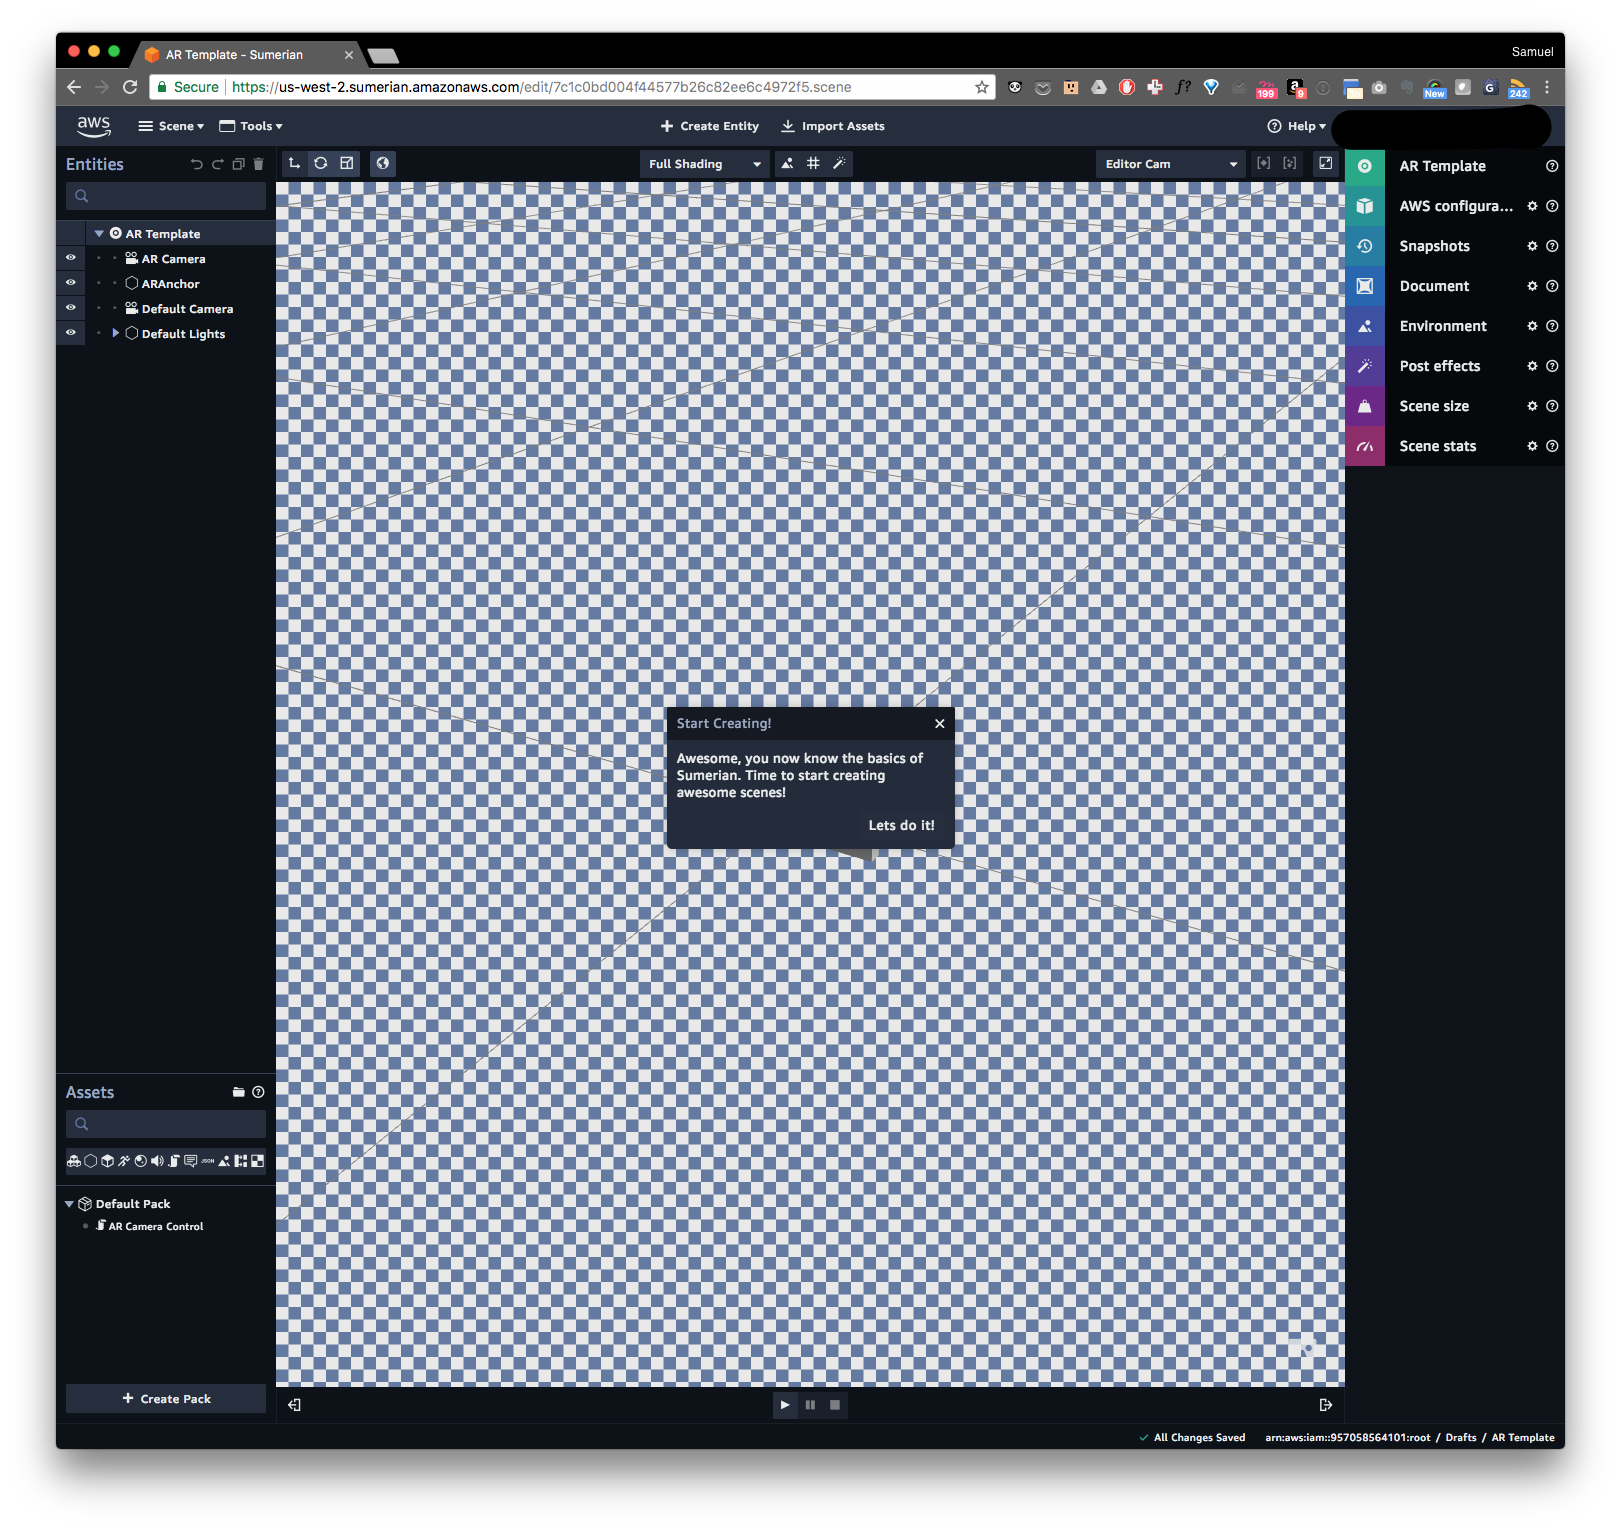Hide the Default Lights entity
The height and width of the screenshot is (1529, 1621).
[71, 333]
